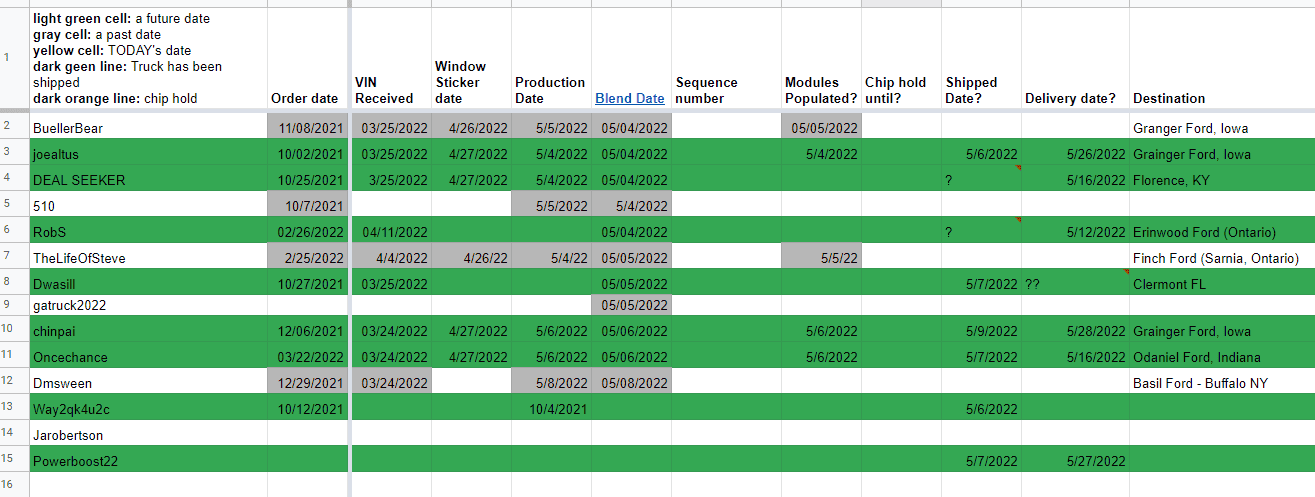The image size is (1315, 497).
Task: Click the row 16 header number
Action: tap(7, 485)
